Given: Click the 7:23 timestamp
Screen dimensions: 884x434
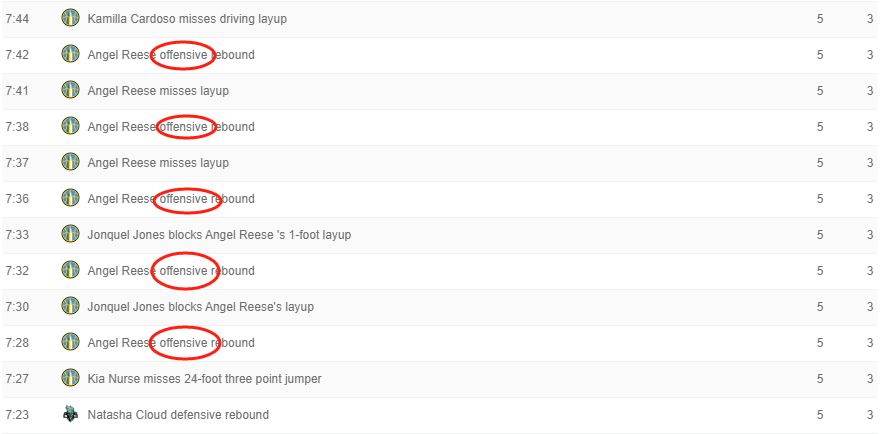Looking at the screenshot, I should (17, 415).
